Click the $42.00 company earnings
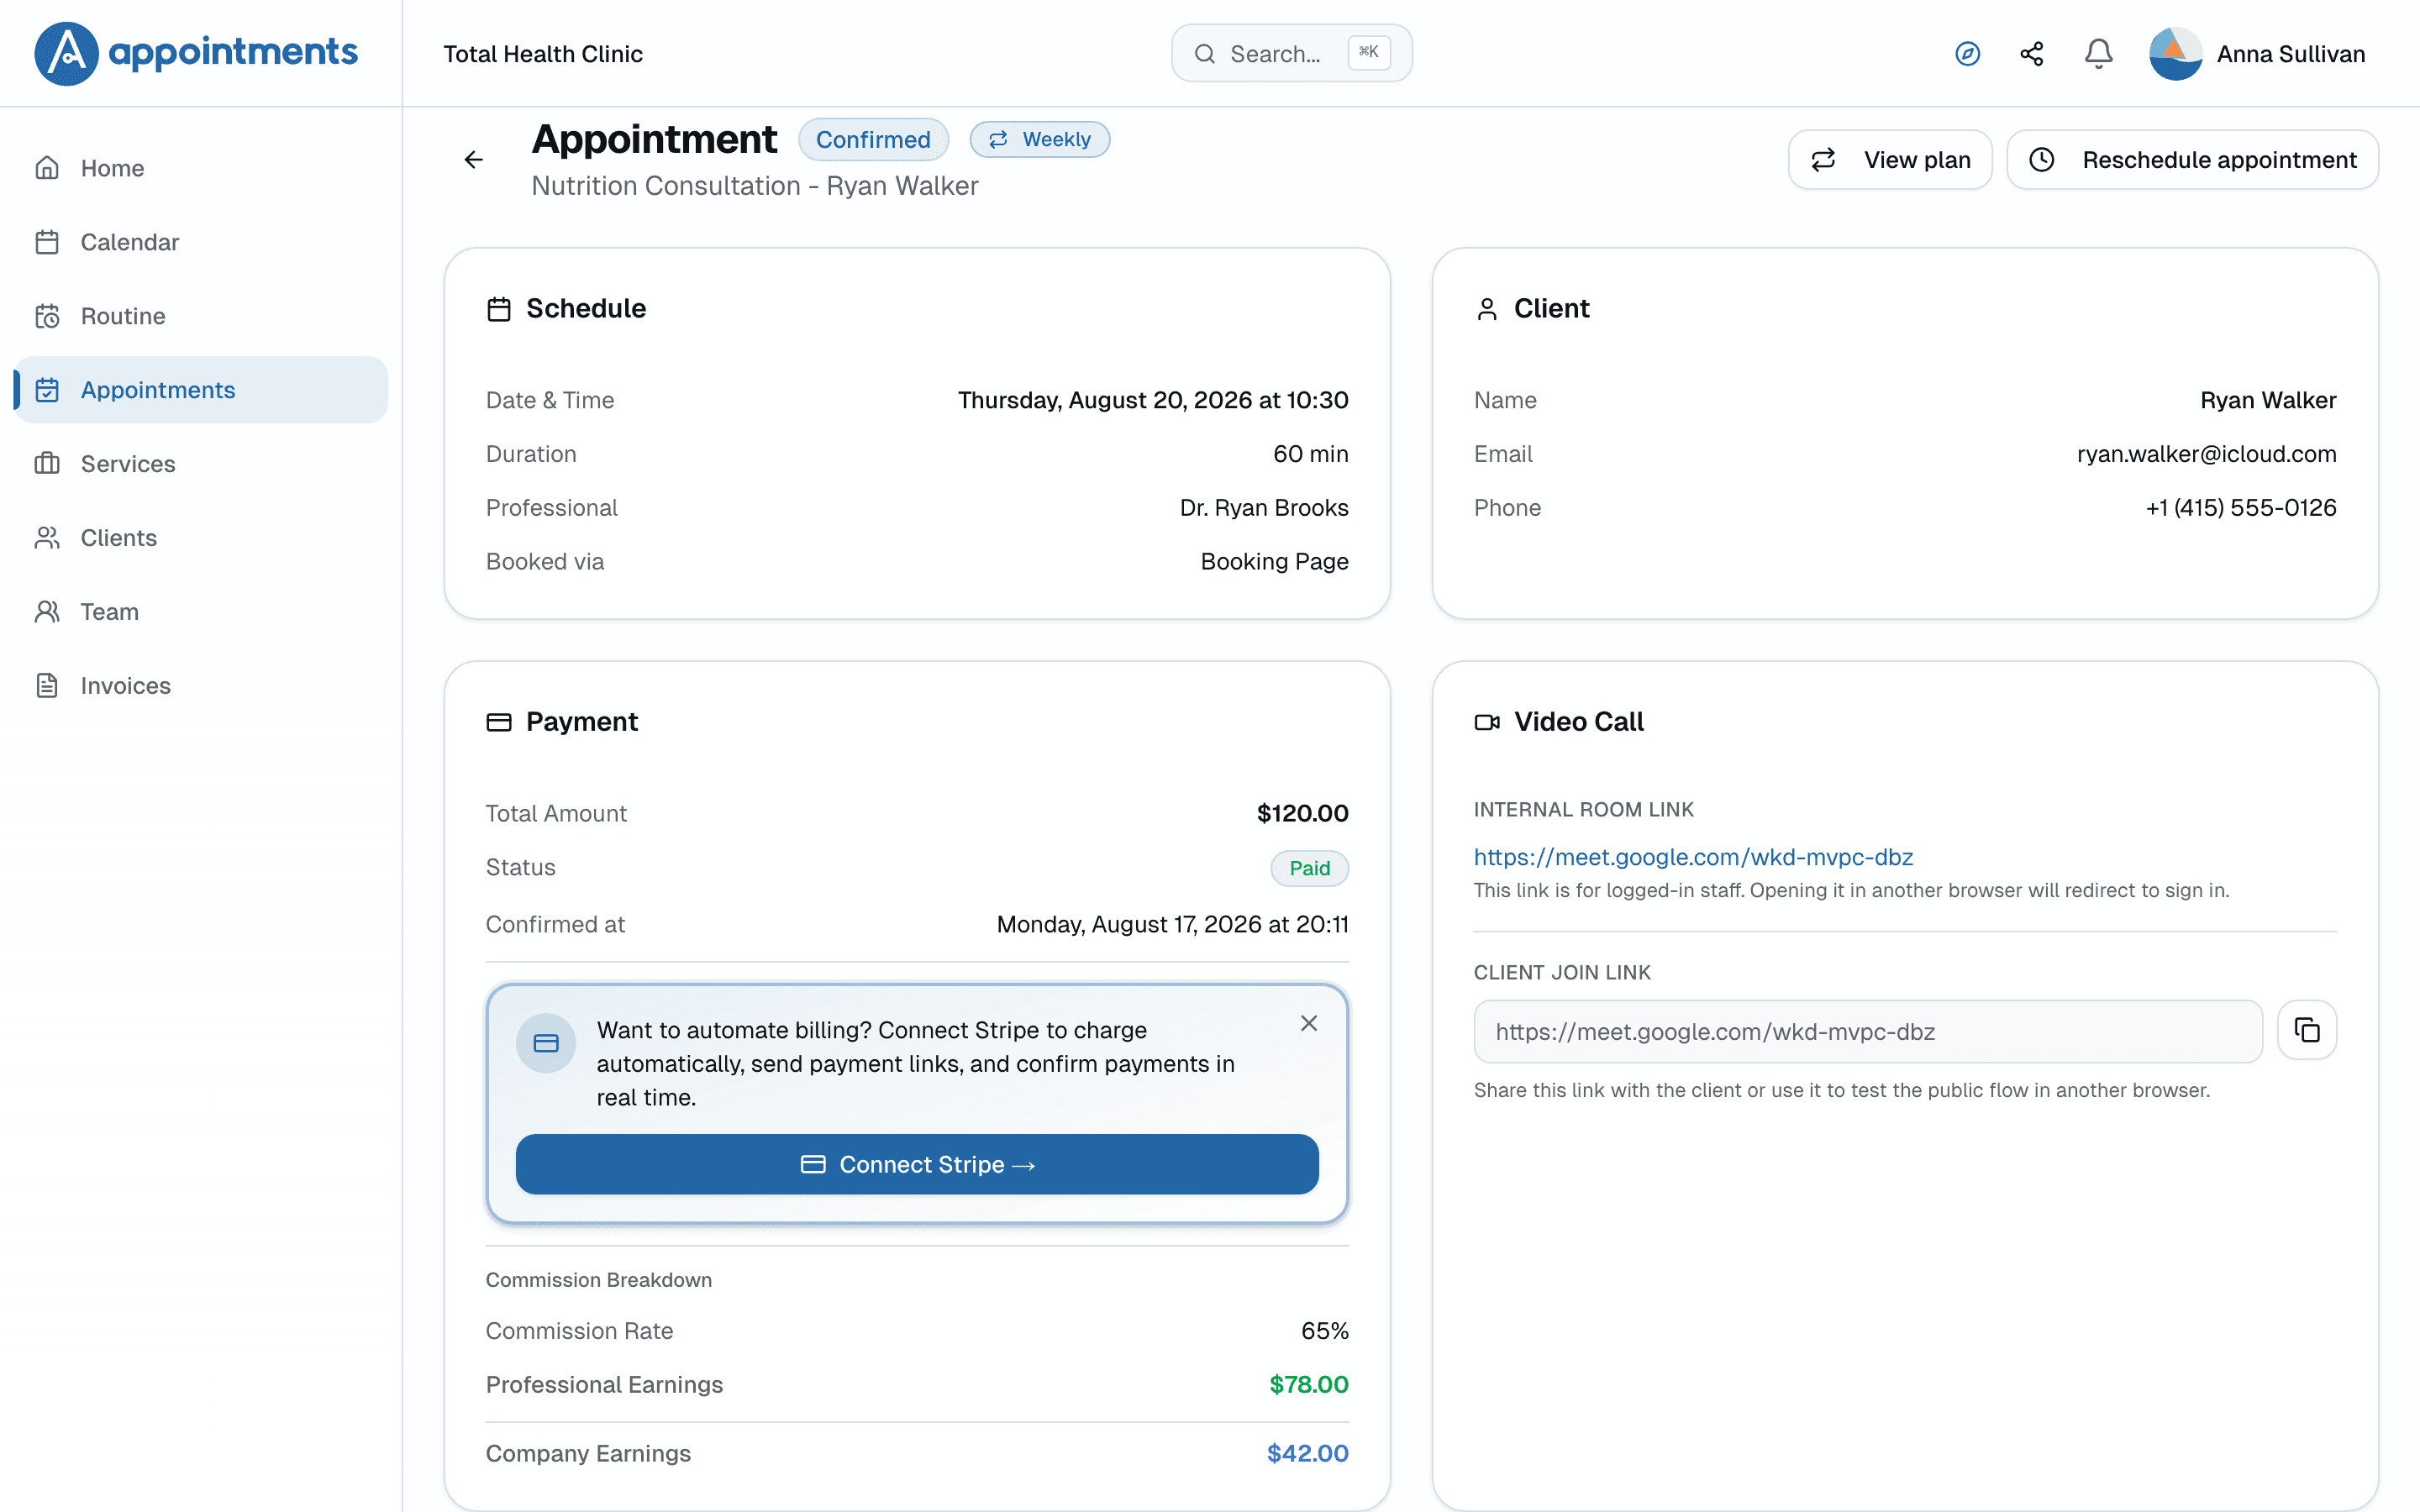Screen dimensions: 2420x1512 coord(1307,1453)
